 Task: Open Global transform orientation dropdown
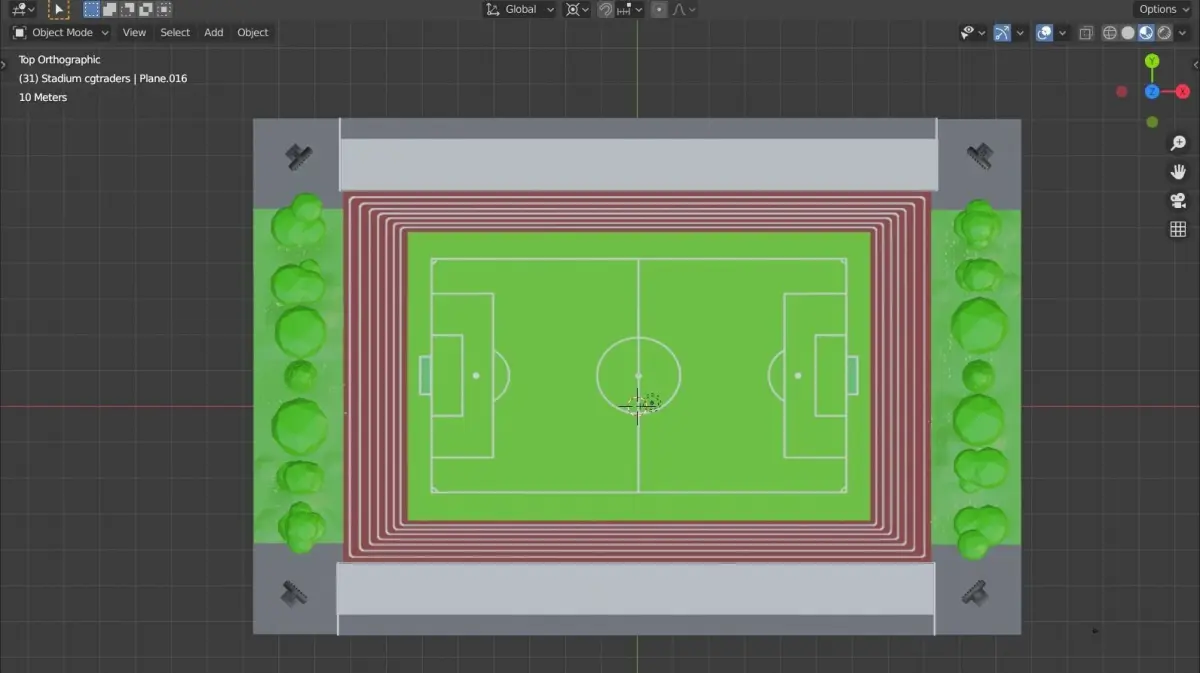(520, 9)
